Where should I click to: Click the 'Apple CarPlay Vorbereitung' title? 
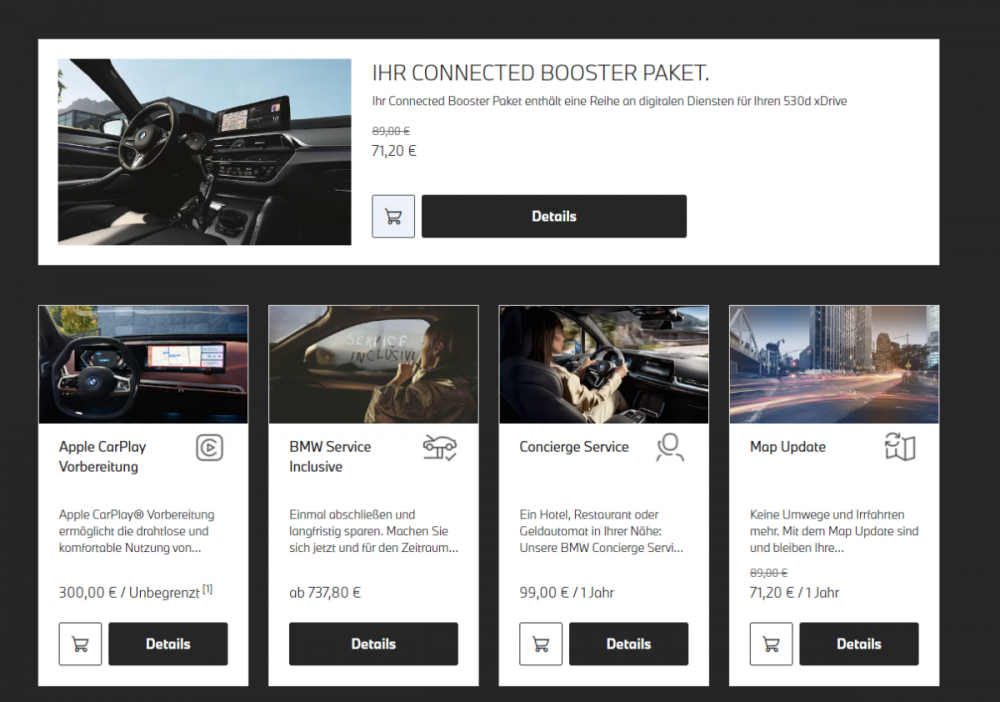pos(103,457)
